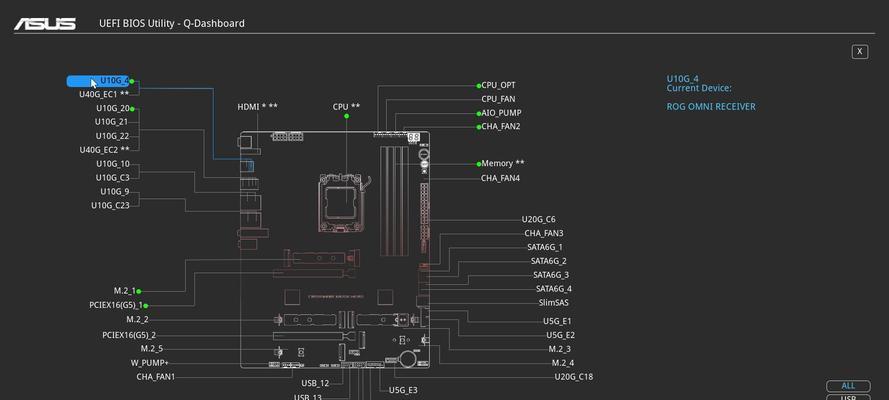Viewport: 889px width, 400px height.
Task: Select the M.2_5 slot label
Action: coord(151,348)
